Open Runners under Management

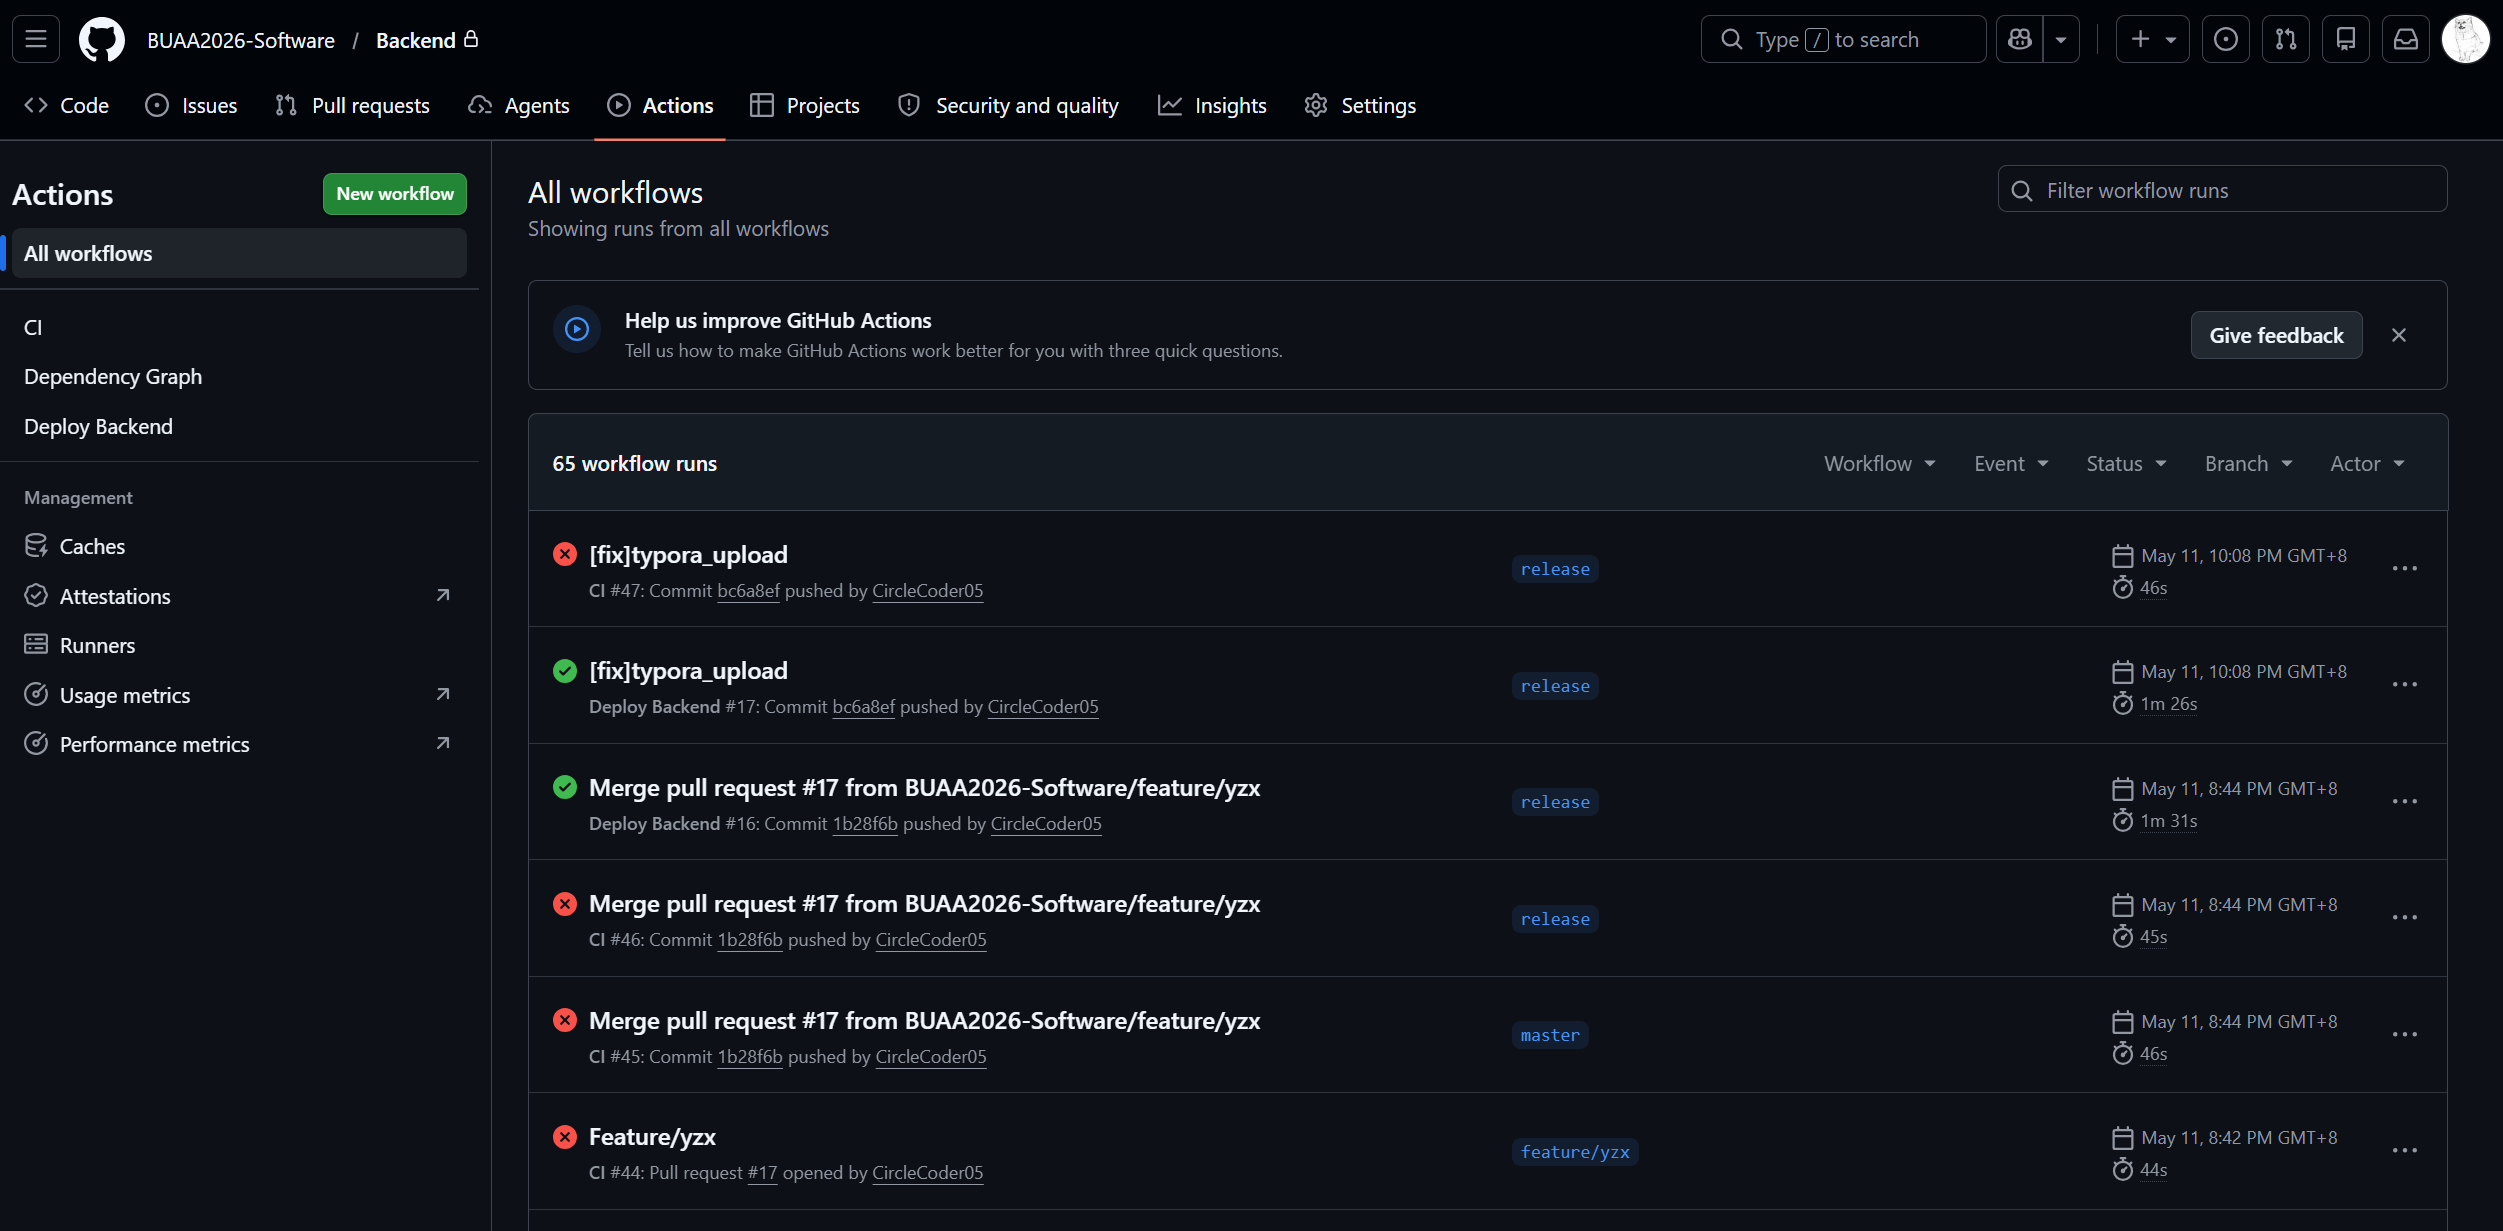pyautogui.click(x=239, y=645)
